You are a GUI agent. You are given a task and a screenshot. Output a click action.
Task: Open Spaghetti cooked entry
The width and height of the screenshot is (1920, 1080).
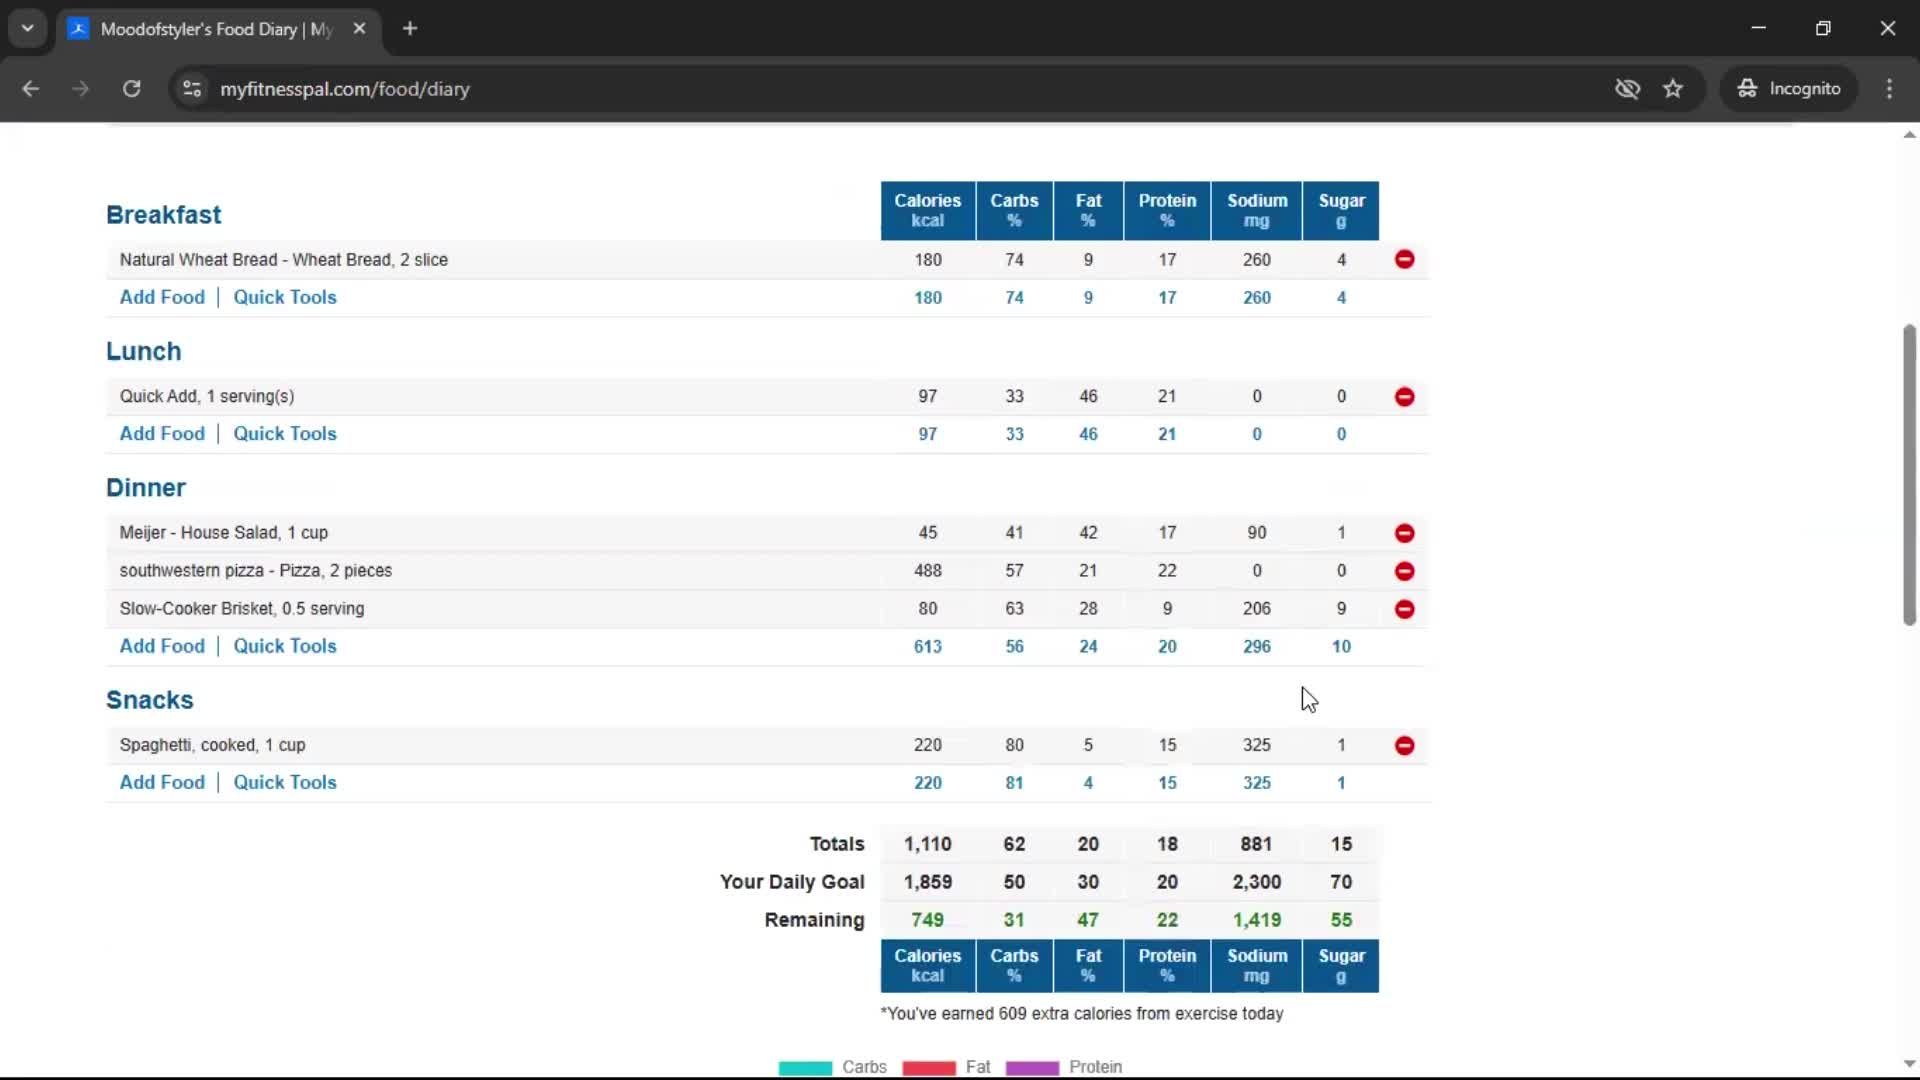[x=212, y=746]
